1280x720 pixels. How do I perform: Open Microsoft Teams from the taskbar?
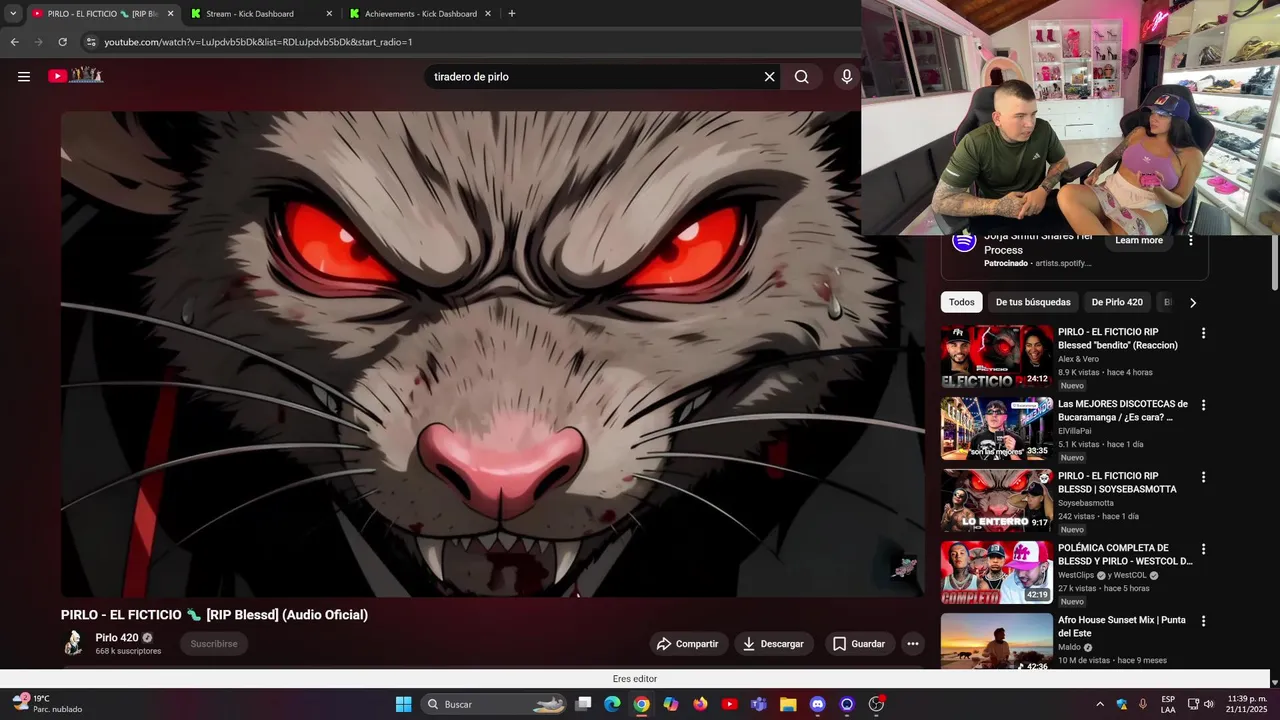pyautogui.click(x=758, y=704)
